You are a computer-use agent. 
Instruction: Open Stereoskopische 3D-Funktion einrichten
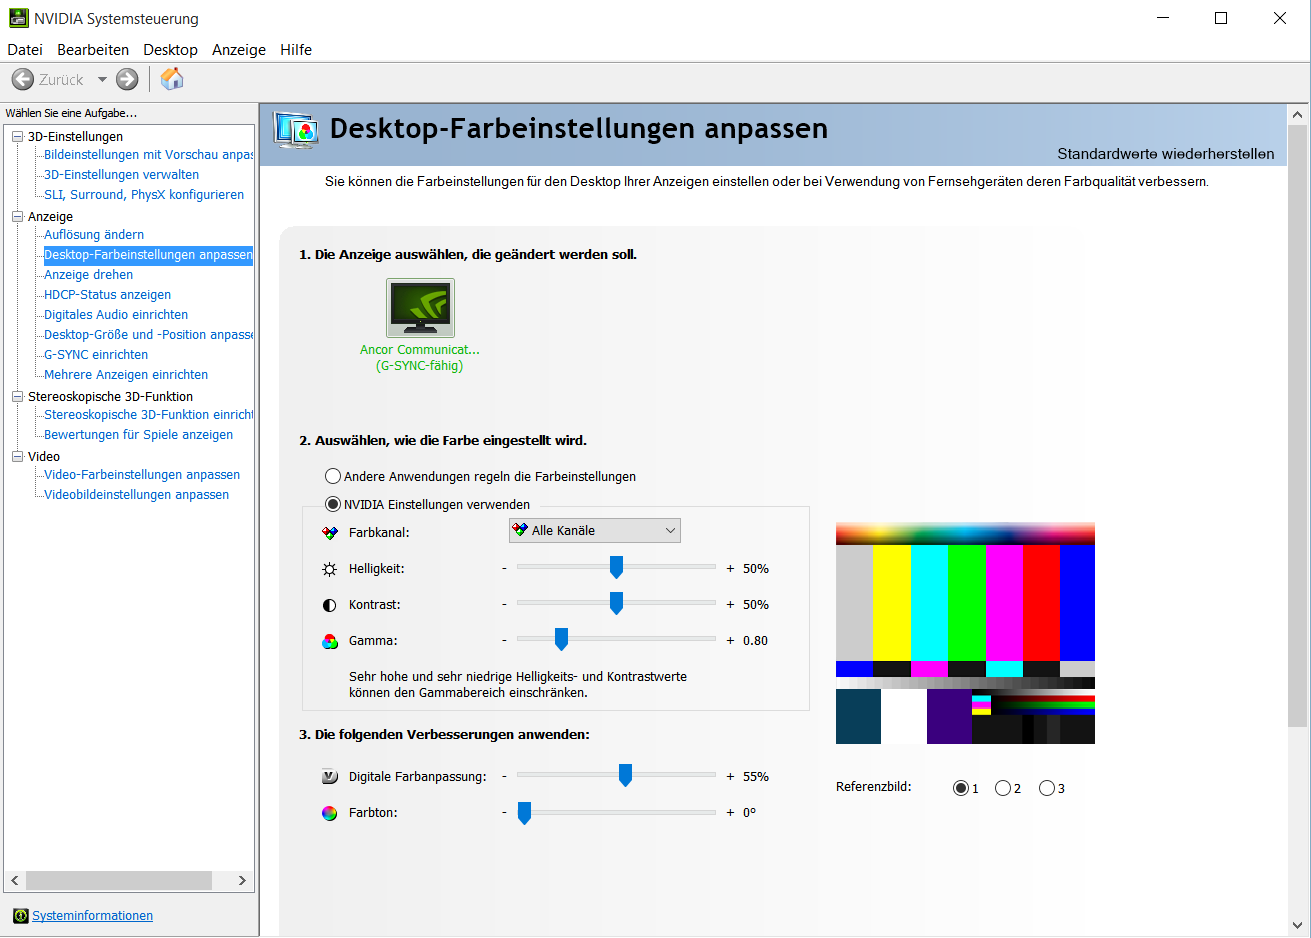[x=148, y=415]
